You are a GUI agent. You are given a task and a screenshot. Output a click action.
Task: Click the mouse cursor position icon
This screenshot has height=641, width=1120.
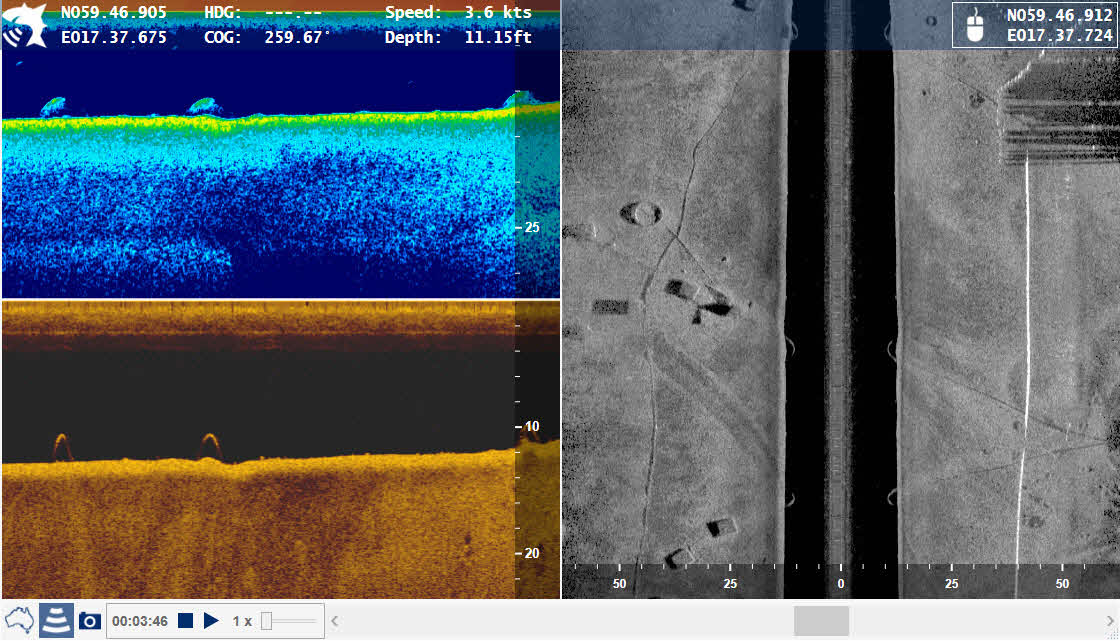coord(976,26)
